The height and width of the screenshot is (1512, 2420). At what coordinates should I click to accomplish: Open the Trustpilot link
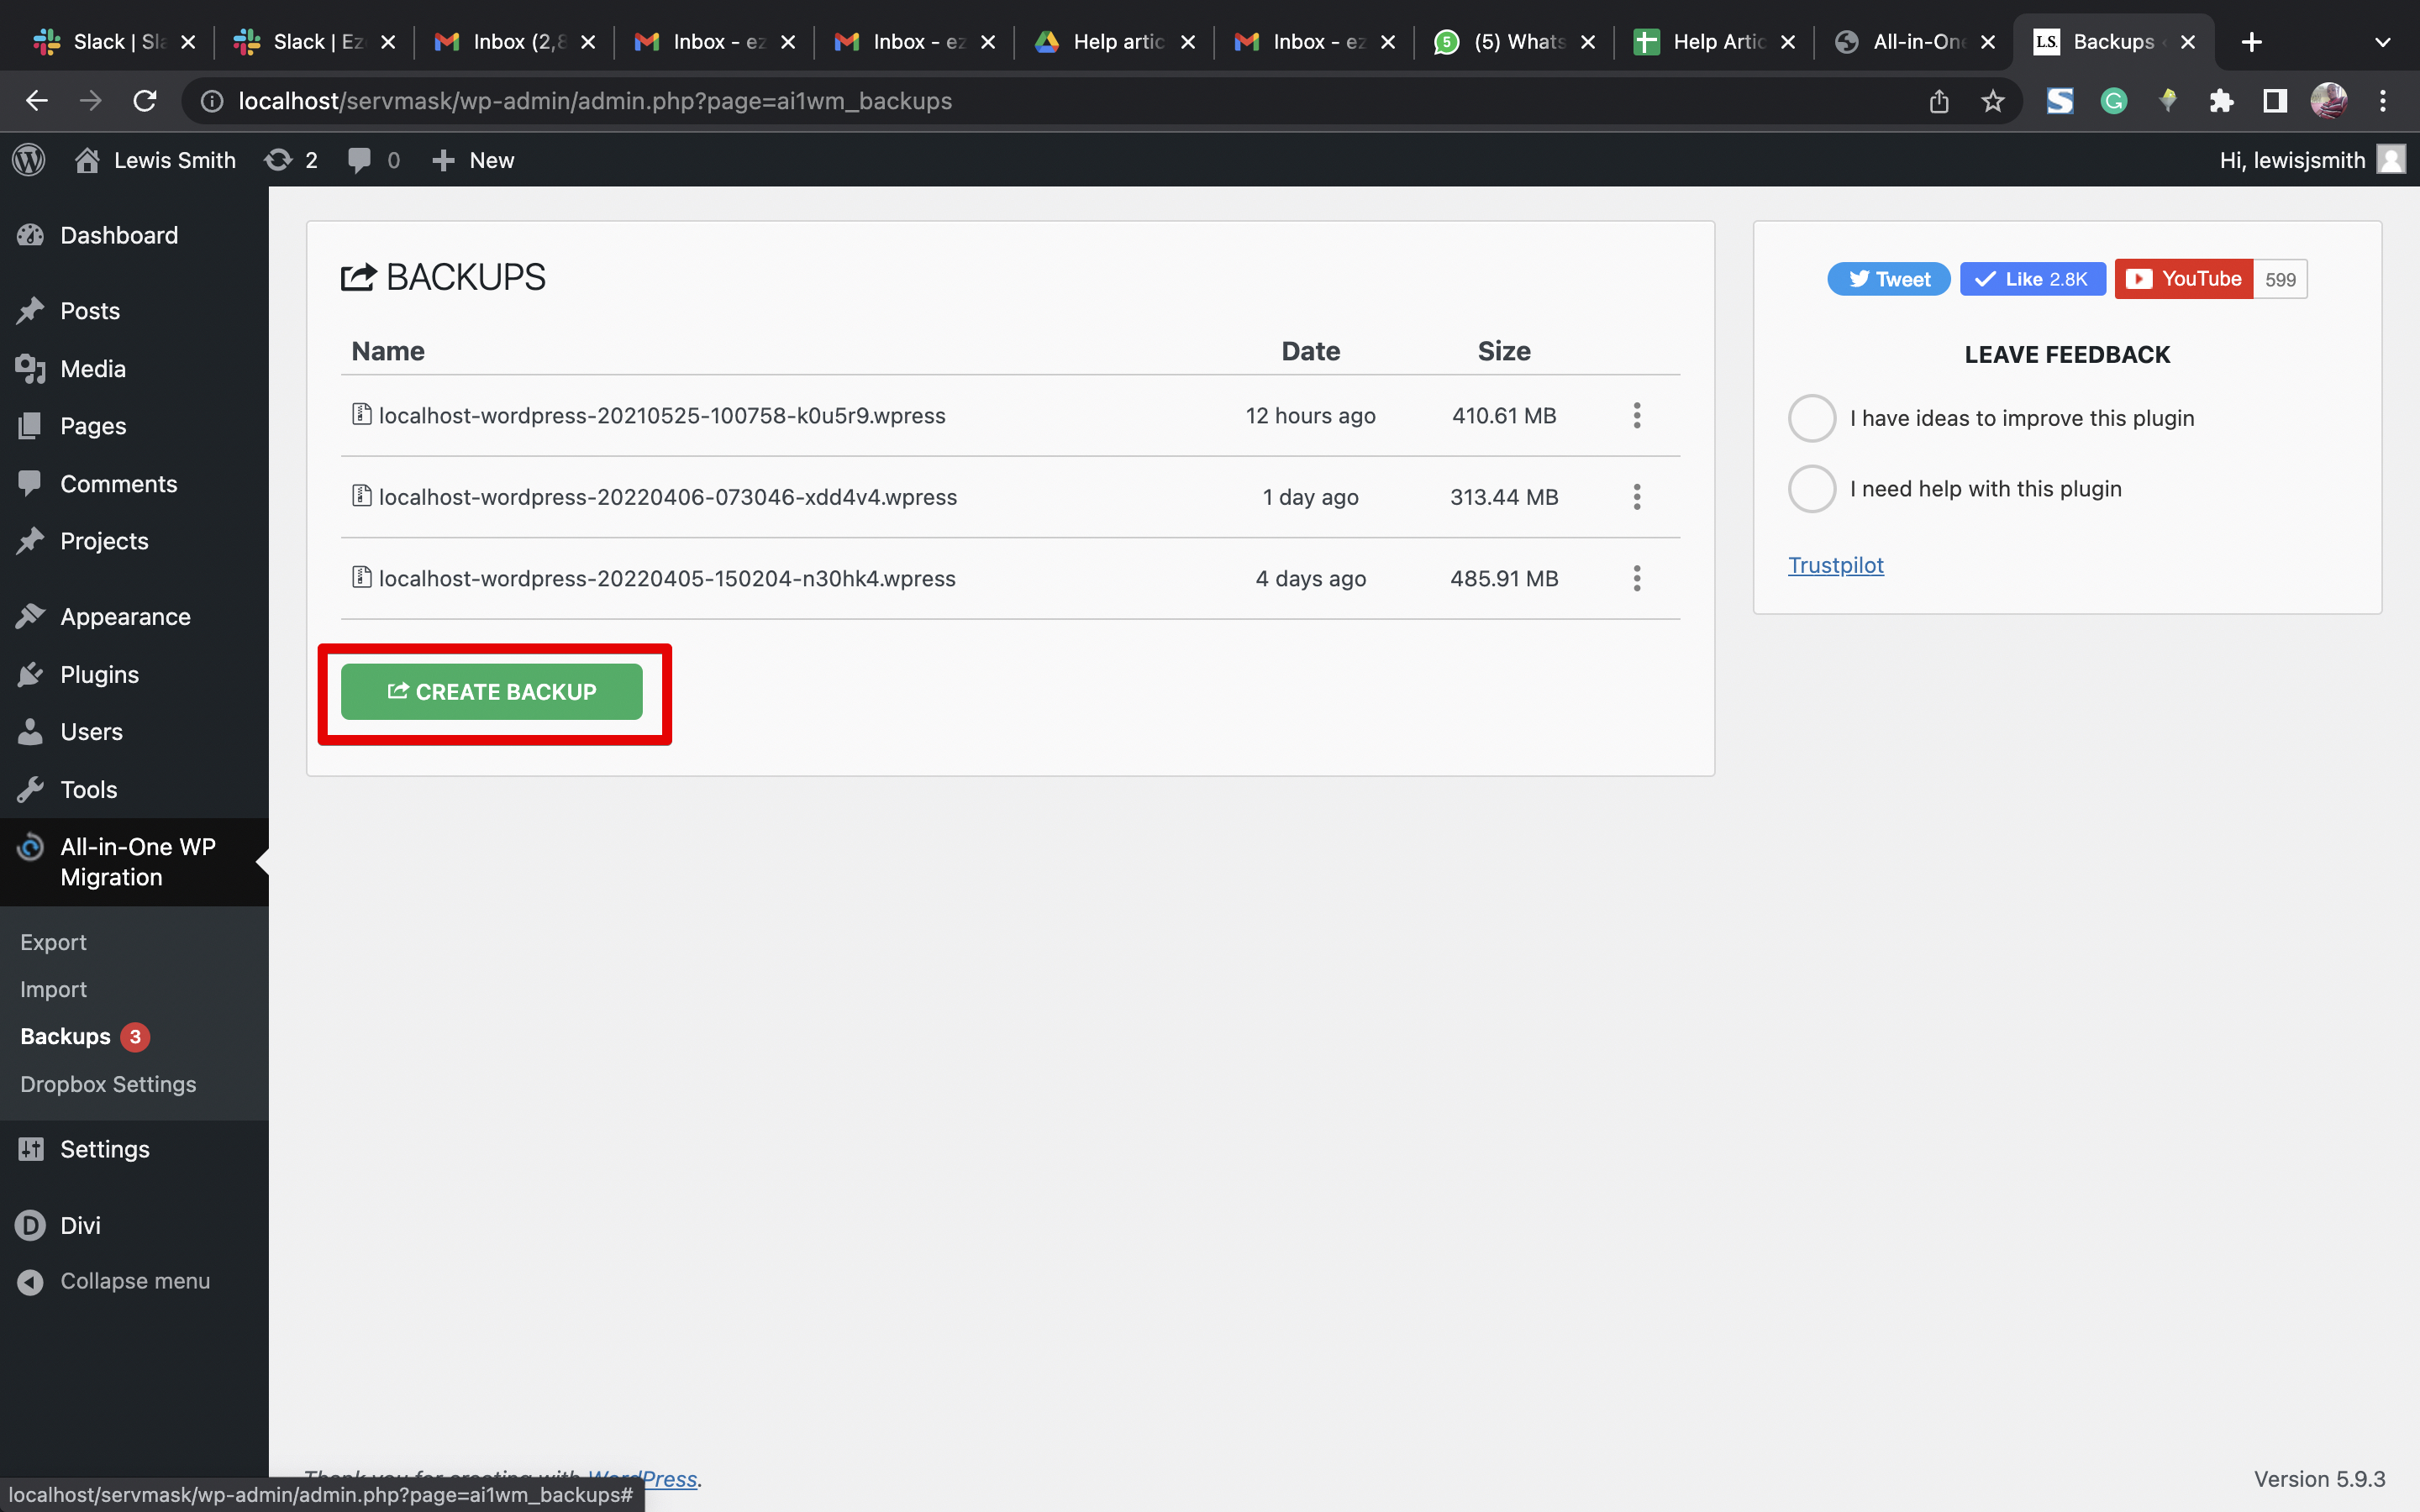pos(1835,565)
